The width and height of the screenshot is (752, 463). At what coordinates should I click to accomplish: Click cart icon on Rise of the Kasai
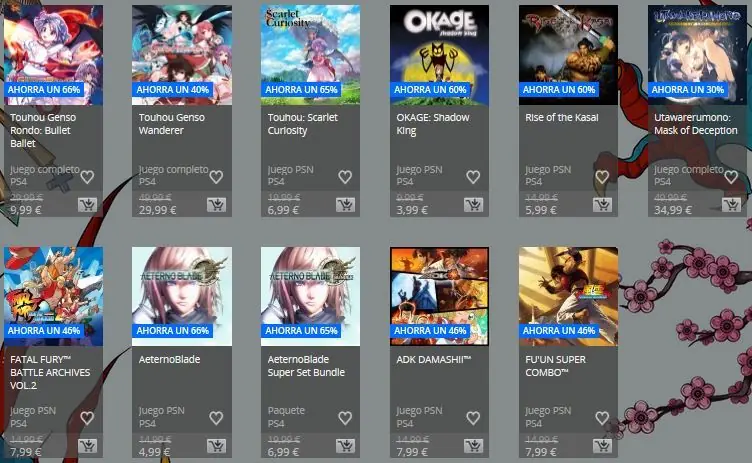(x=602, y=205)
